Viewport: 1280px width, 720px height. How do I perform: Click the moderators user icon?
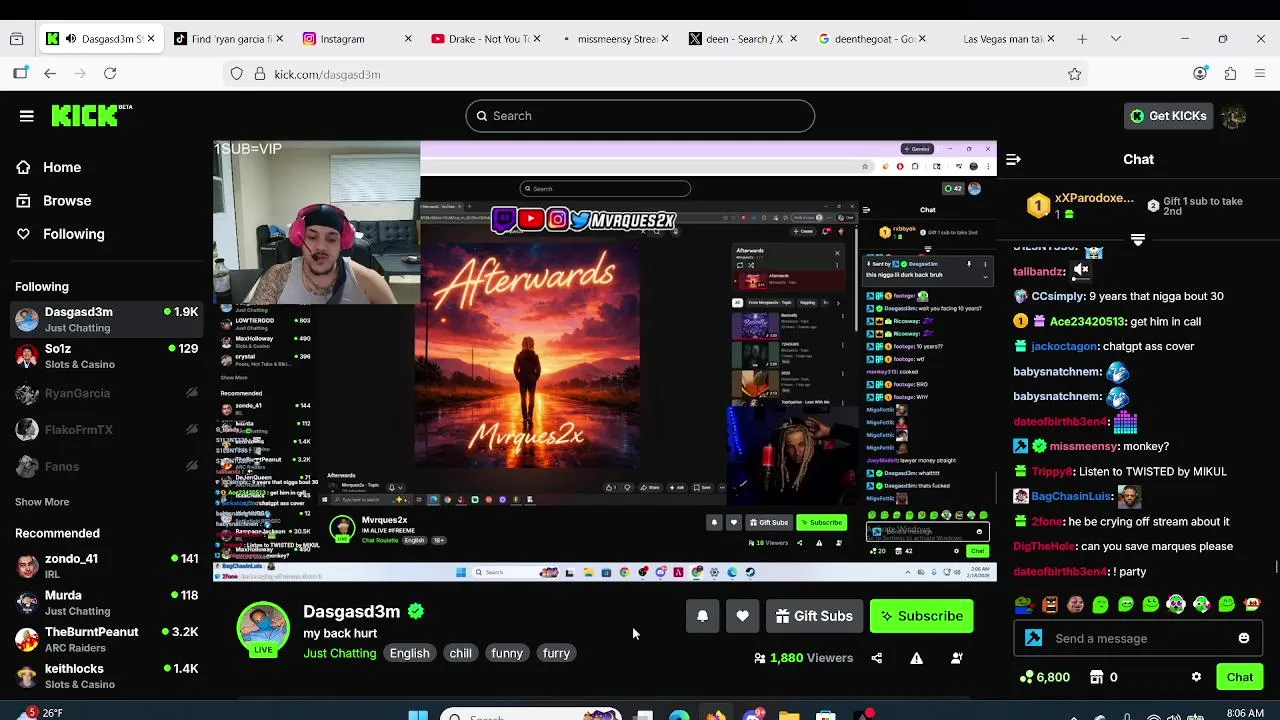point(957,658)
